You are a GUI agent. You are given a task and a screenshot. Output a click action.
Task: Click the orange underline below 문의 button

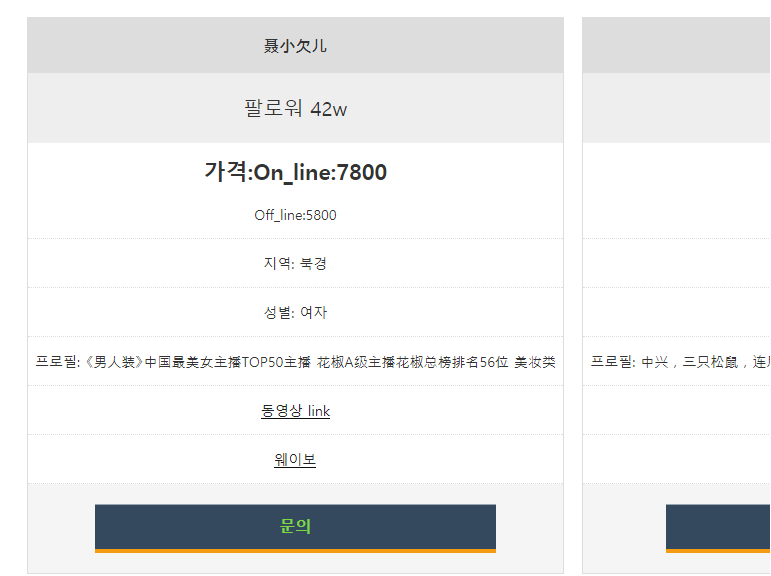pos(295,551)
